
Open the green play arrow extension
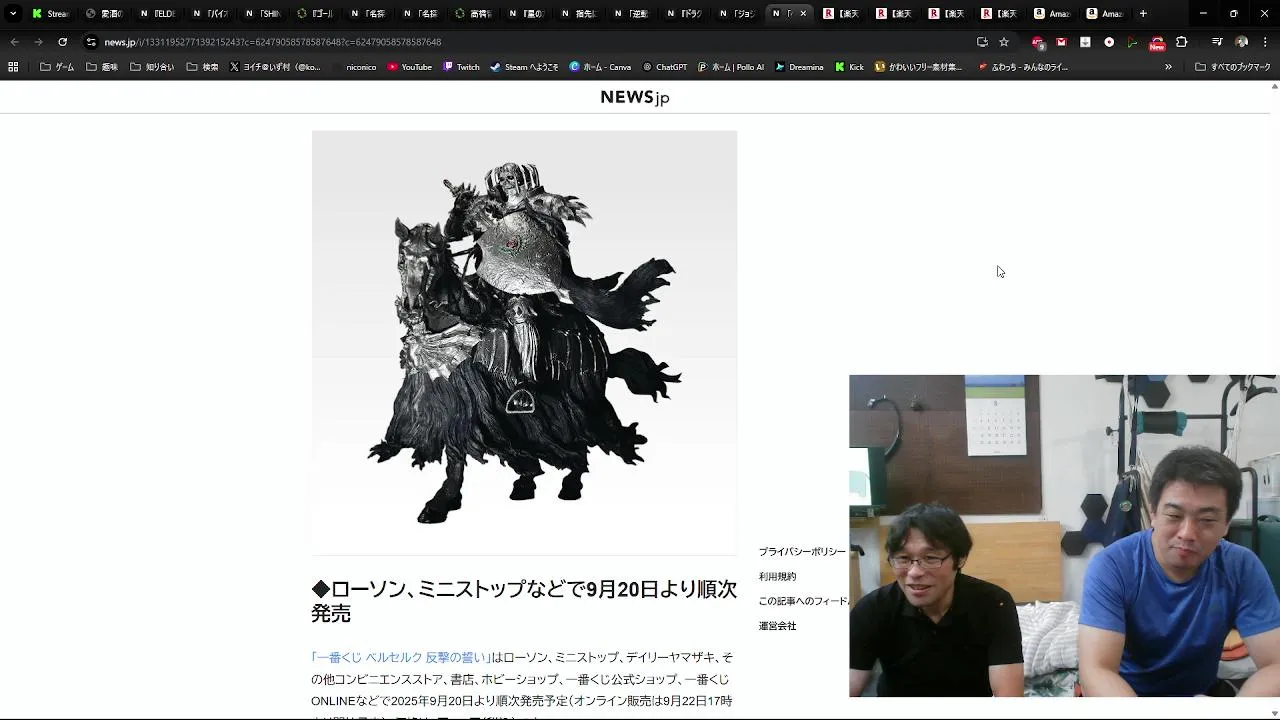[1132, 42]
